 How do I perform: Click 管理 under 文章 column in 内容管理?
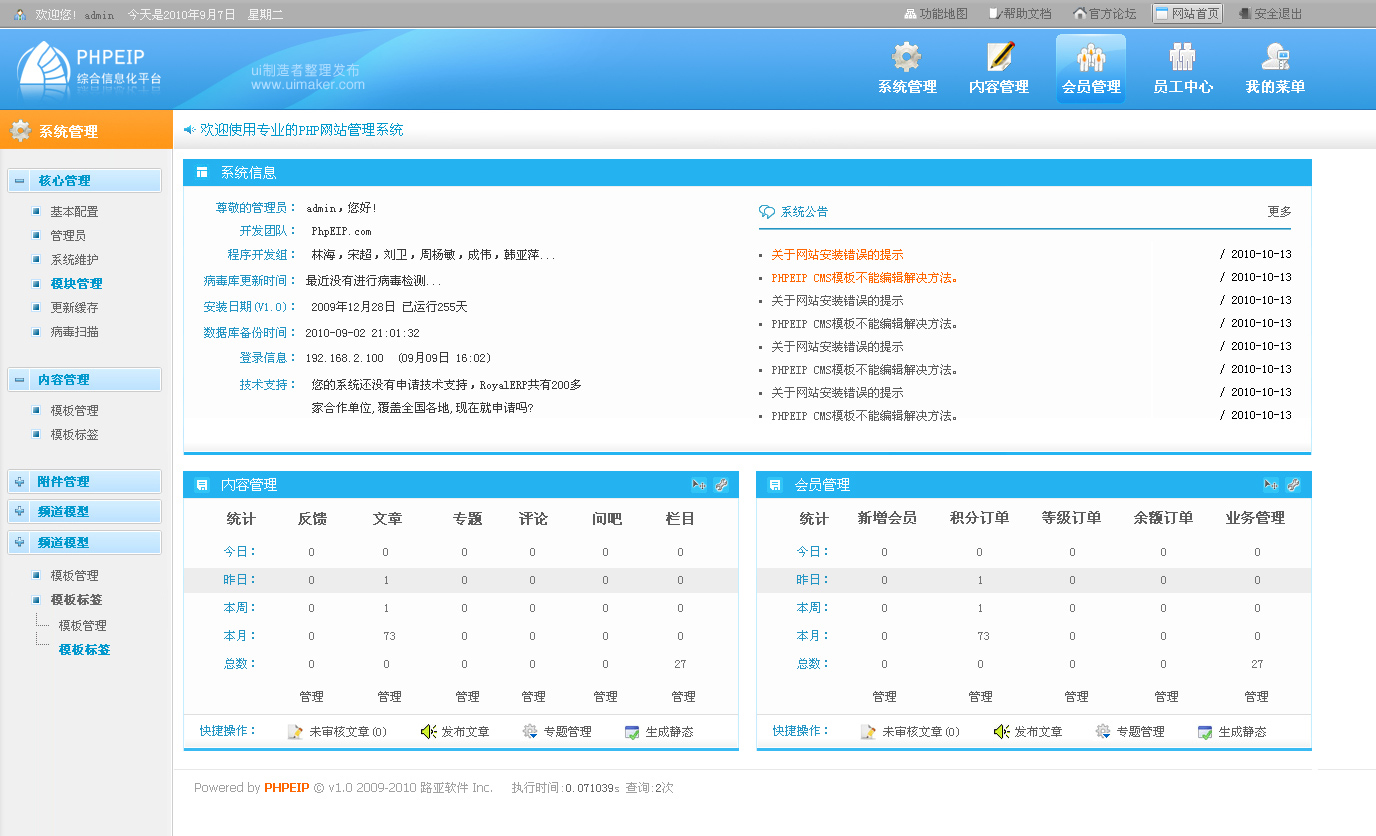coord(389,697)
